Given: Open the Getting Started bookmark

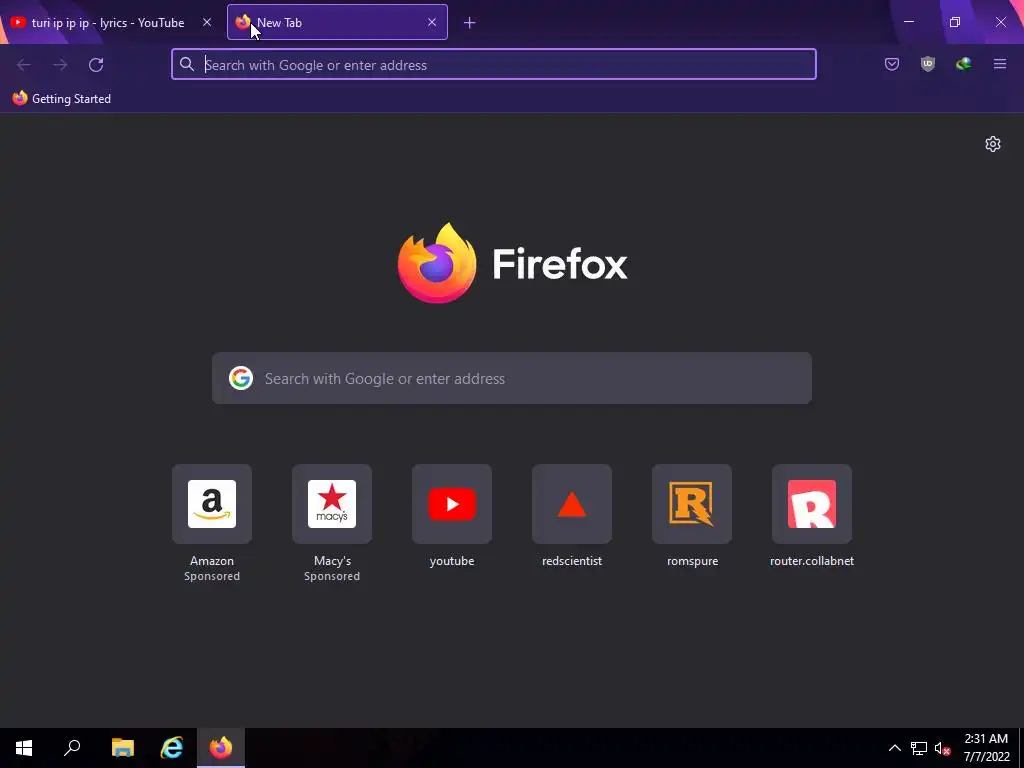Looking at the screenshot, I should pyautogui.click(x=62, y=99).
